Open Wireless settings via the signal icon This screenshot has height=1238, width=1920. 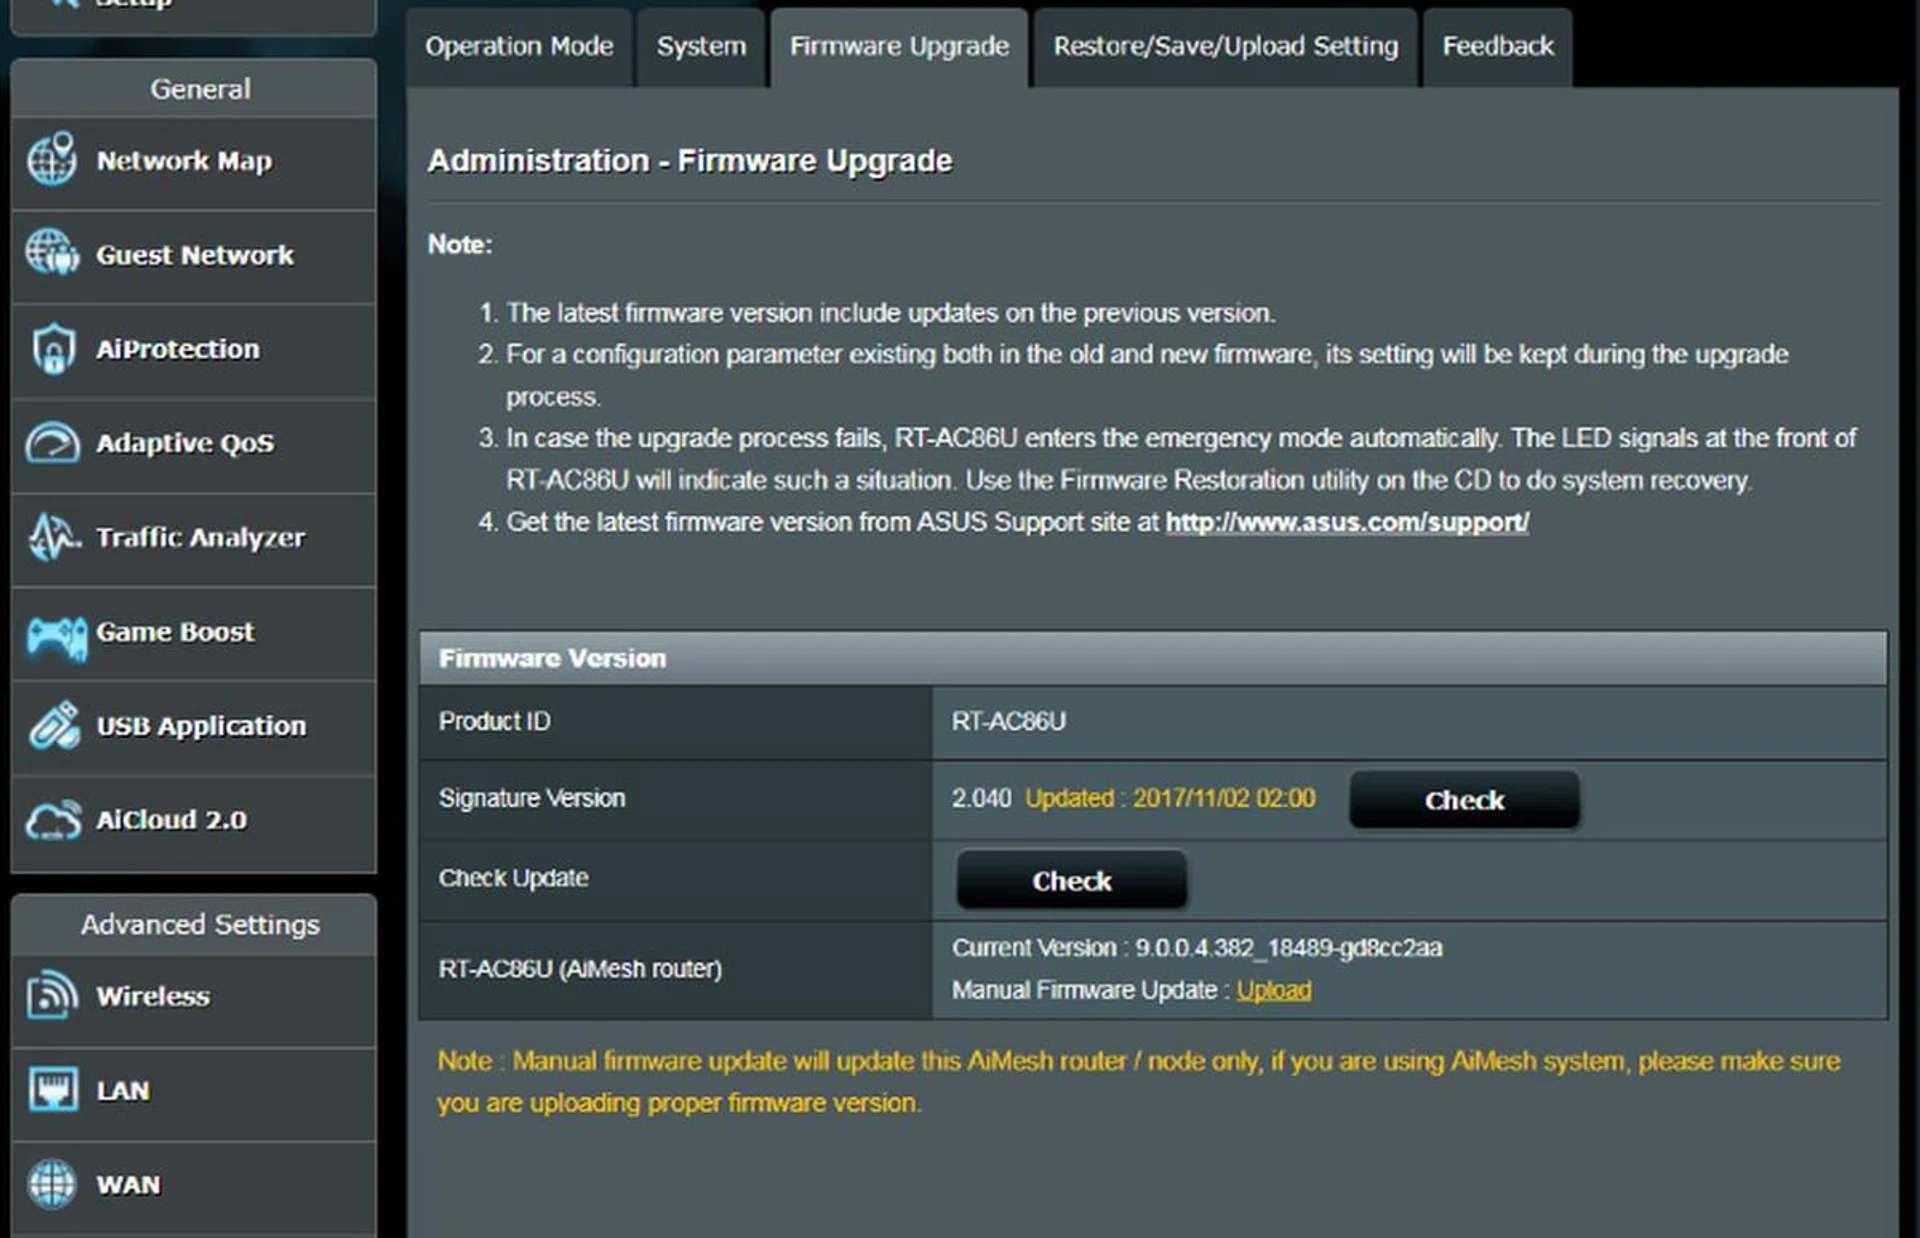pos(55,995)
